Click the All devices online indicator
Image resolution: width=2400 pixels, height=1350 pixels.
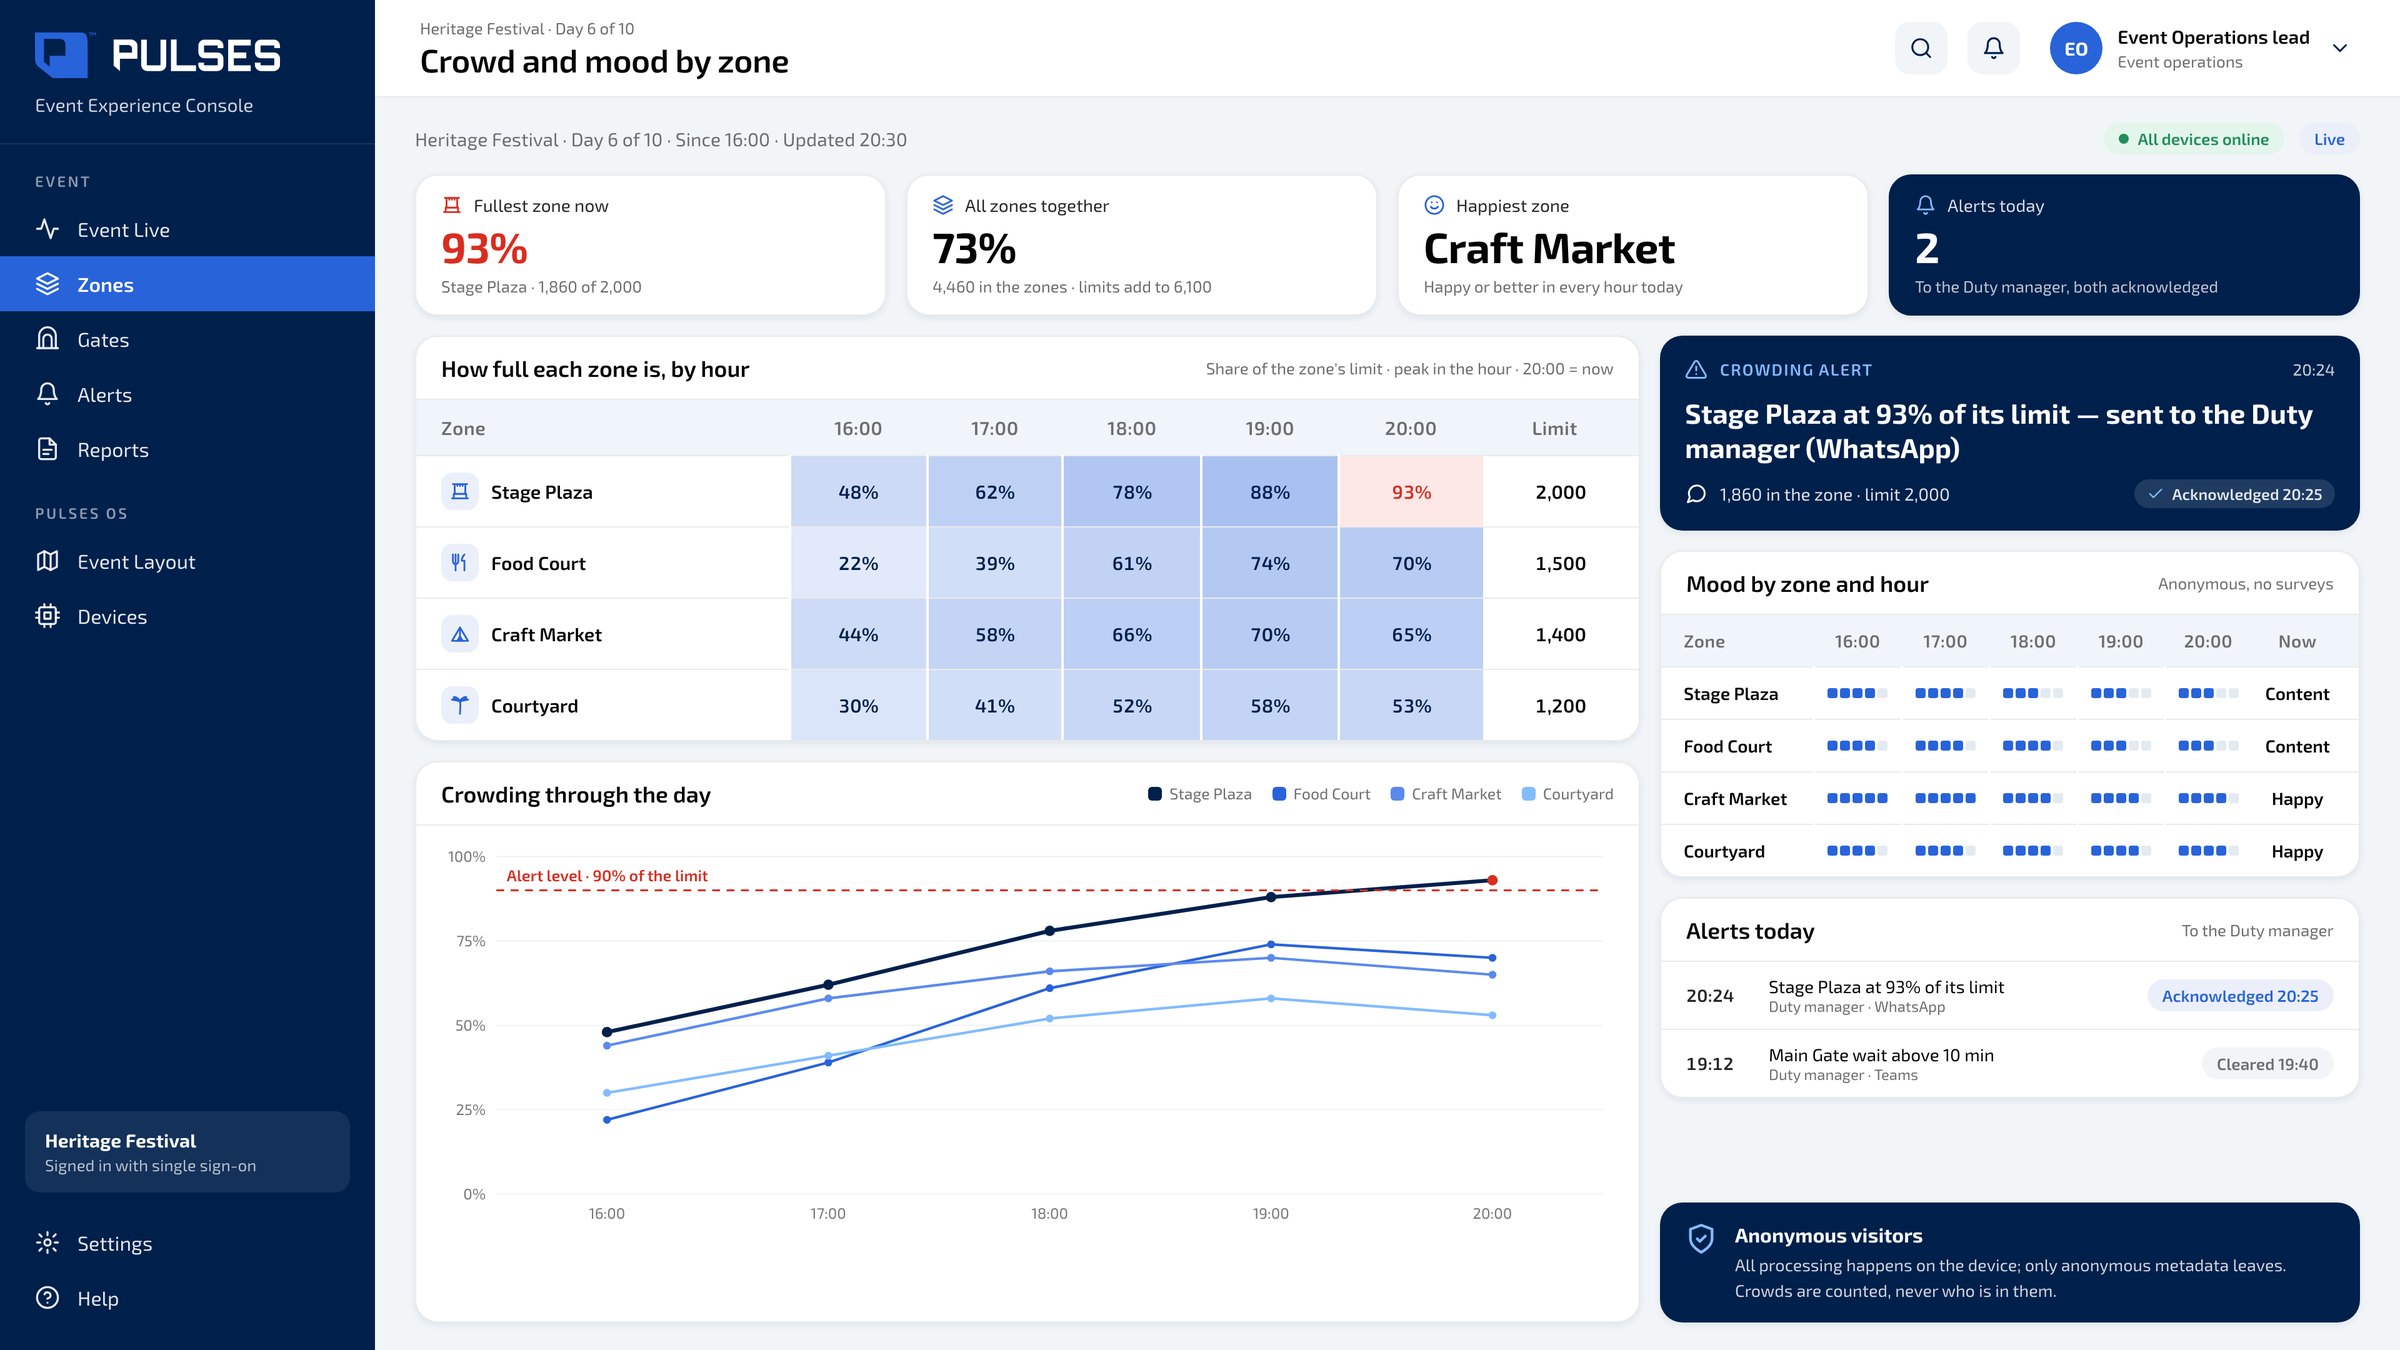pos(2194,139)
